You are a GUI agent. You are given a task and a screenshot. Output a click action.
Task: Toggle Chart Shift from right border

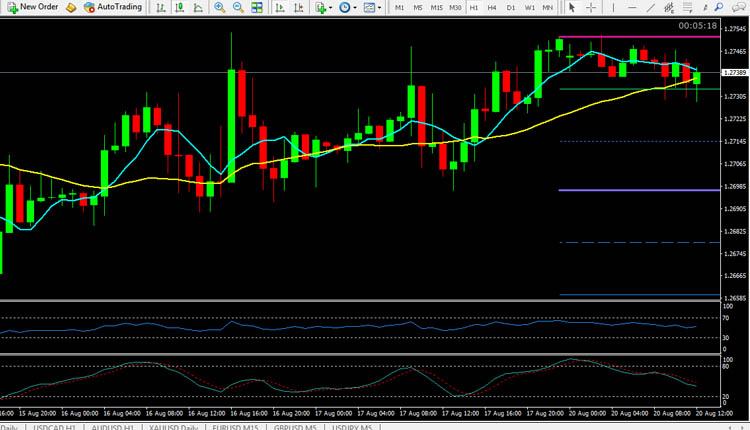point(299,8)
